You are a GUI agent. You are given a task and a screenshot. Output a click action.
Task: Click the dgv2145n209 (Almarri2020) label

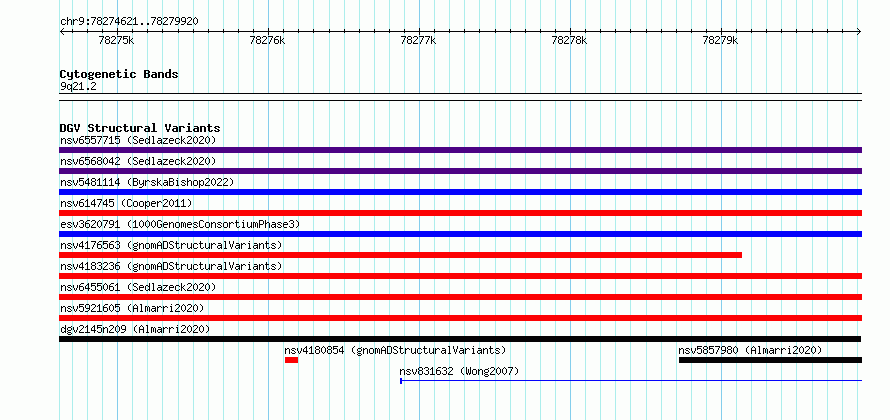point(135,329)
